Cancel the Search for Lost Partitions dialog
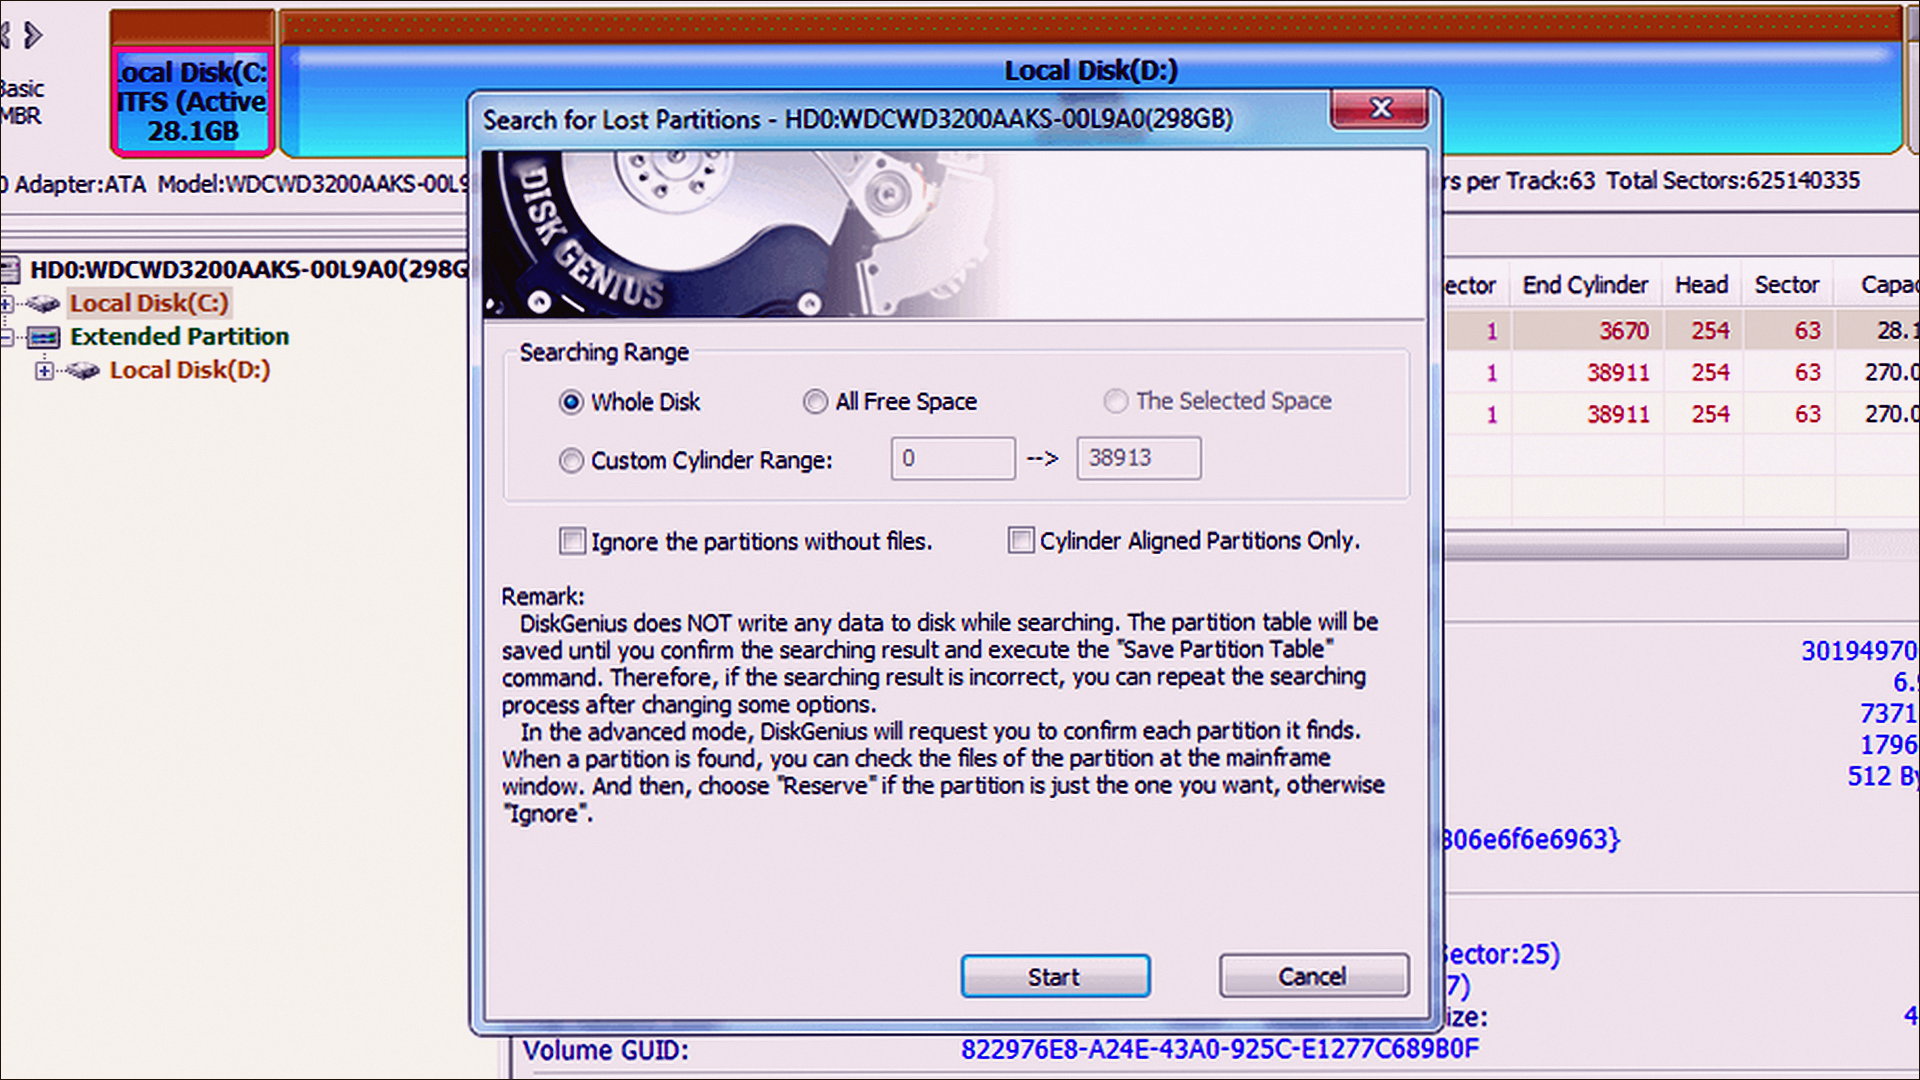Screen dimensions: 1920x1080 pyautogui.click(x=1313, y=975)
